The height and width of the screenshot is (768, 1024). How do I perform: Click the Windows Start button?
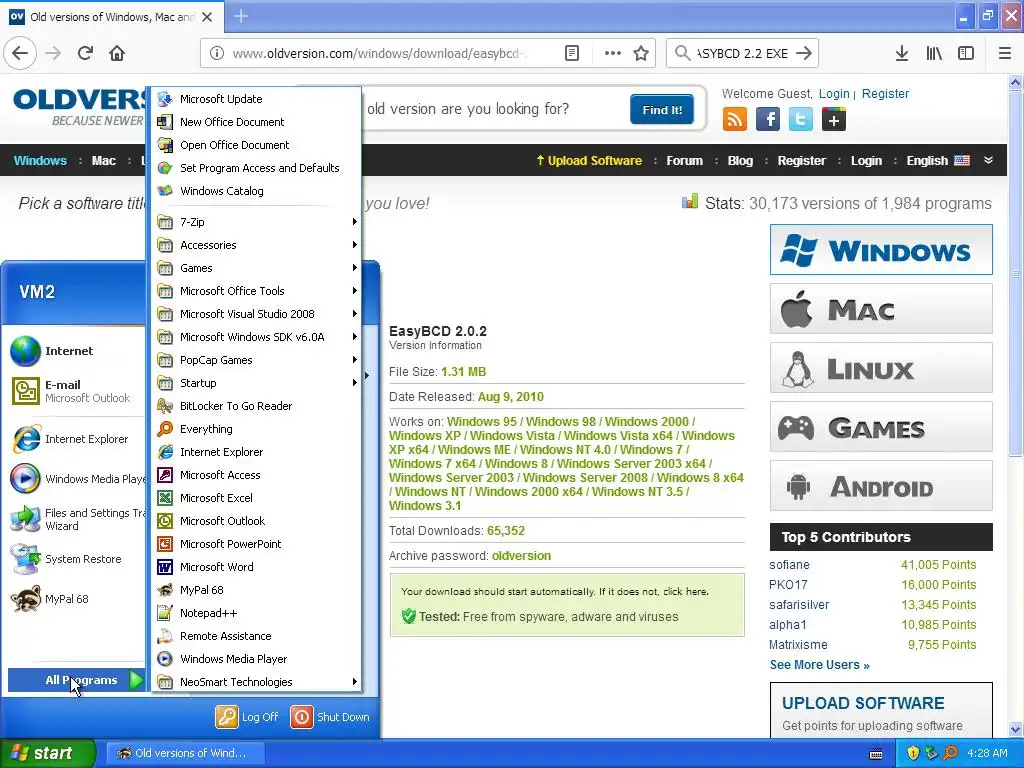click(48, 753)
